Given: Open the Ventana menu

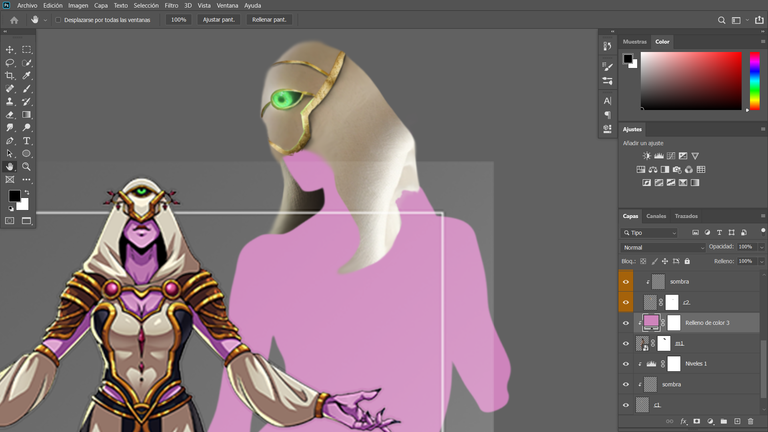Looking at the screenshot, I should click(x=227, y=5).
